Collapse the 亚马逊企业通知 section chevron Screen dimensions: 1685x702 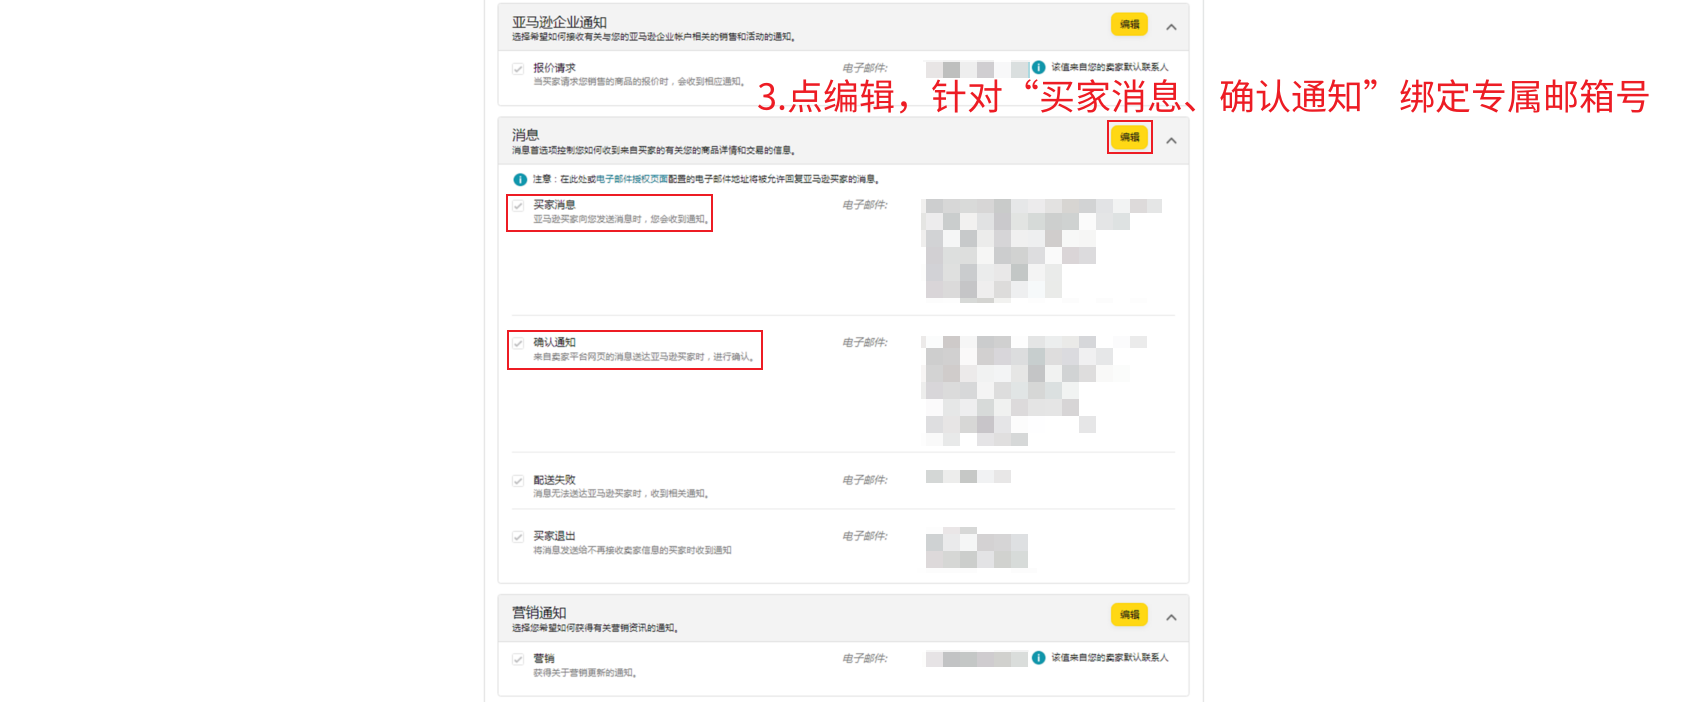click(1171, 27)
